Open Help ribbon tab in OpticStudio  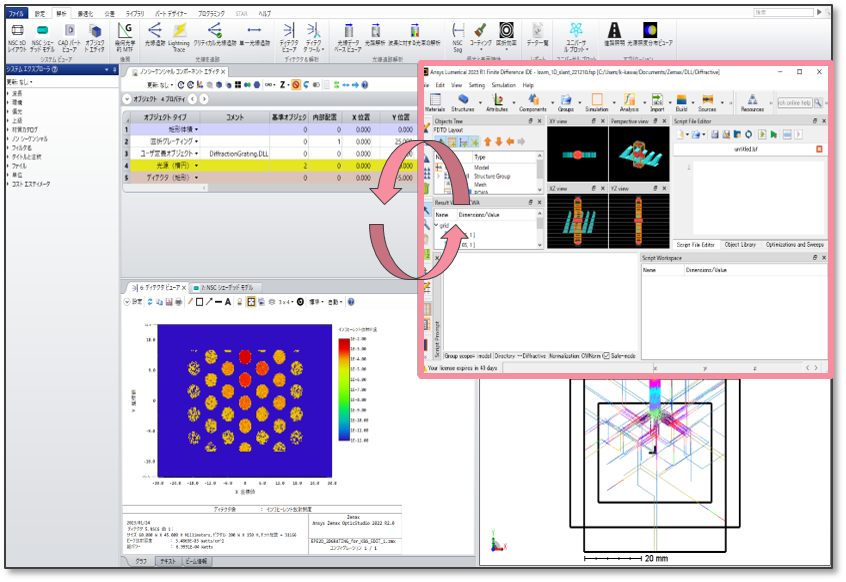(x=264, y=13)
